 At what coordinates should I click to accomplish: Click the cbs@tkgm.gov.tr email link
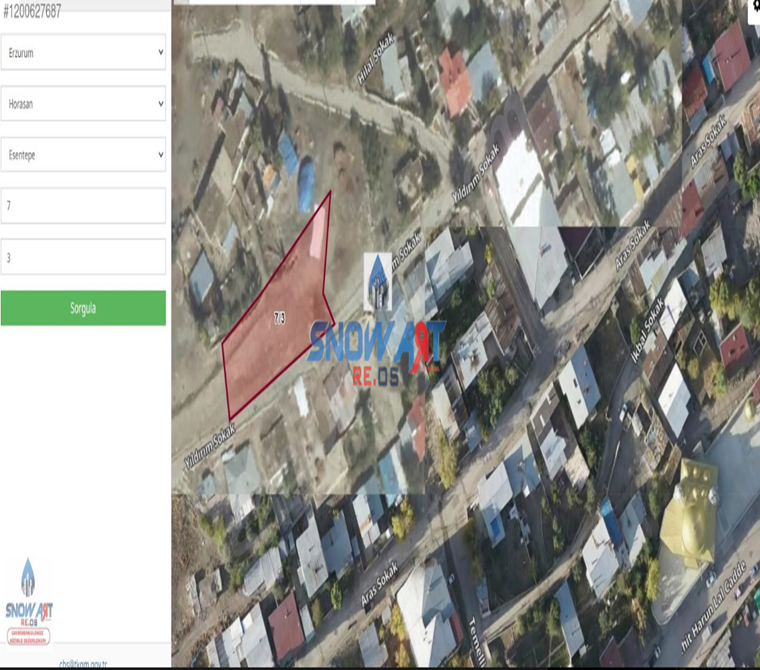(83, 664)
